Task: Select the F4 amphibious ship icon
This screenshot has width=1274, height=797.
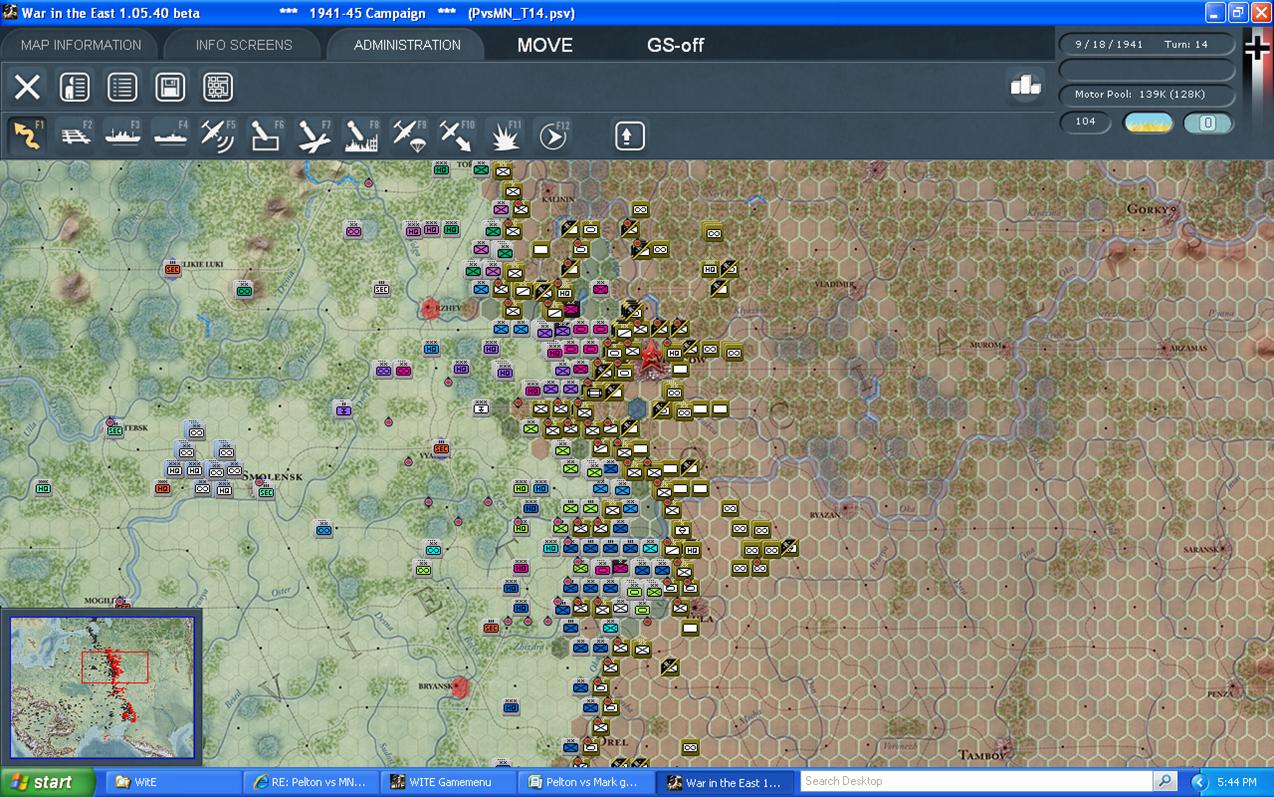Action: pyautogui.click(x=170, y=136)
